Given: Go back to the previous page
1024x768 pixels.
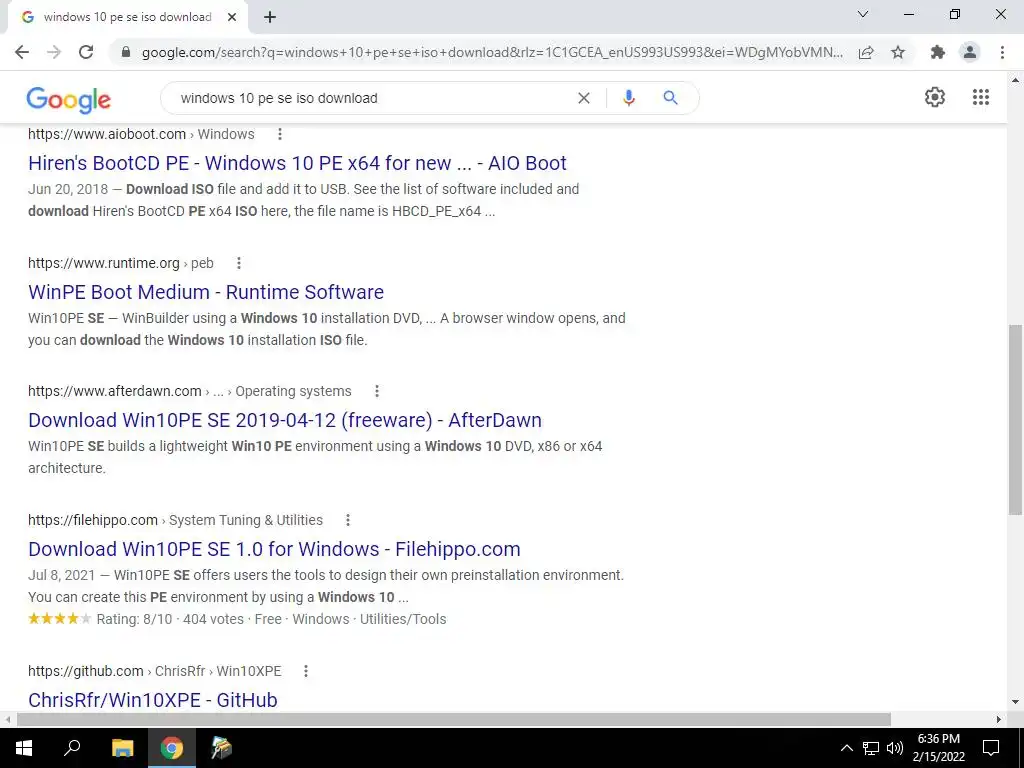Looking at the screenshot, I should 22,52.
